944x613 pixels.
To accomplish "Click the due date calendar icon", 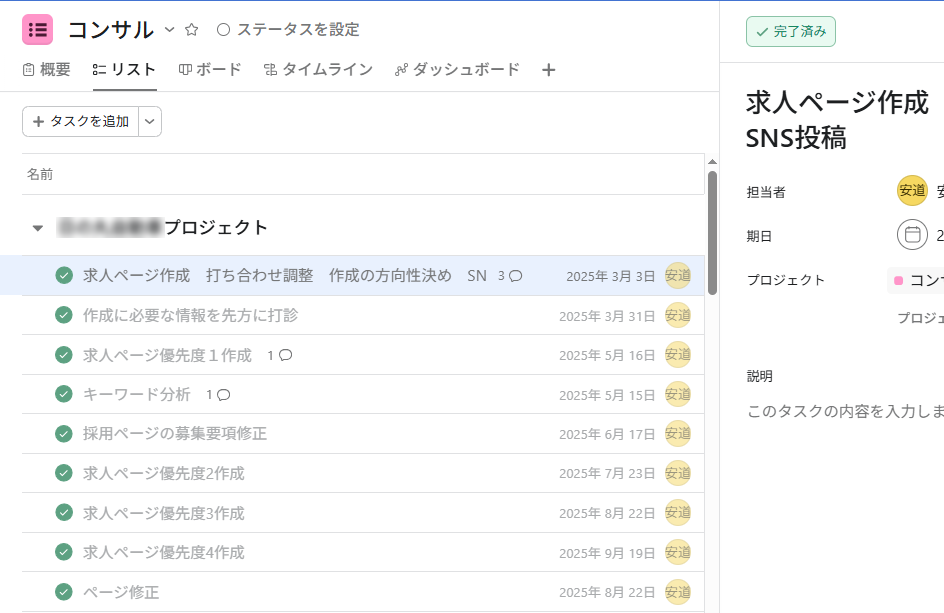I will pyautogui.click(x=912, y=235).
